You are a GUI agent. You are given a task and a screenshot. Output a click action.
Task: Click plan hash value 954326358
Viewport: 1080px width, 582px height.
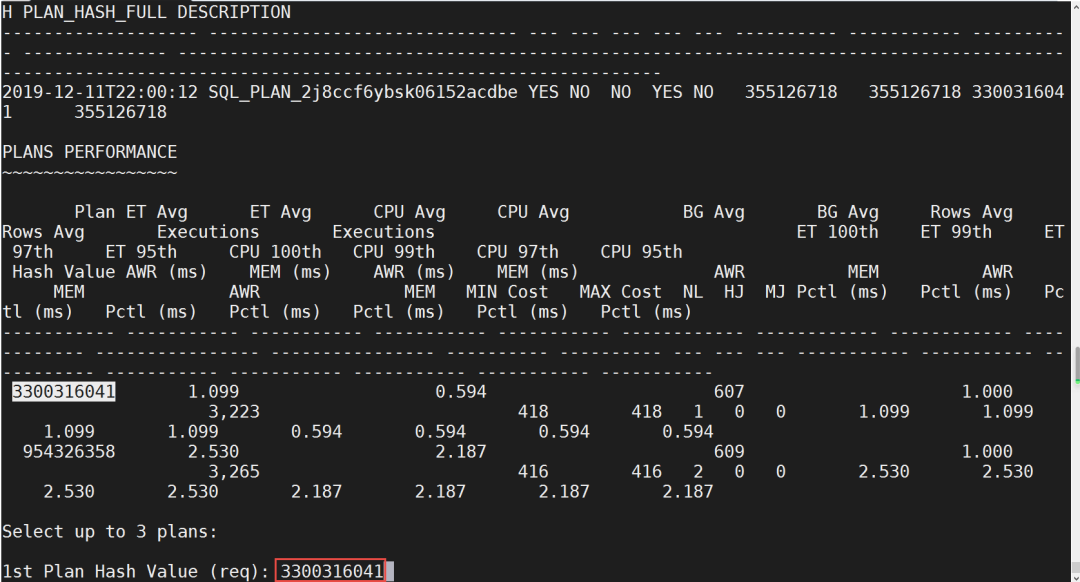click(x=69, y=451)
